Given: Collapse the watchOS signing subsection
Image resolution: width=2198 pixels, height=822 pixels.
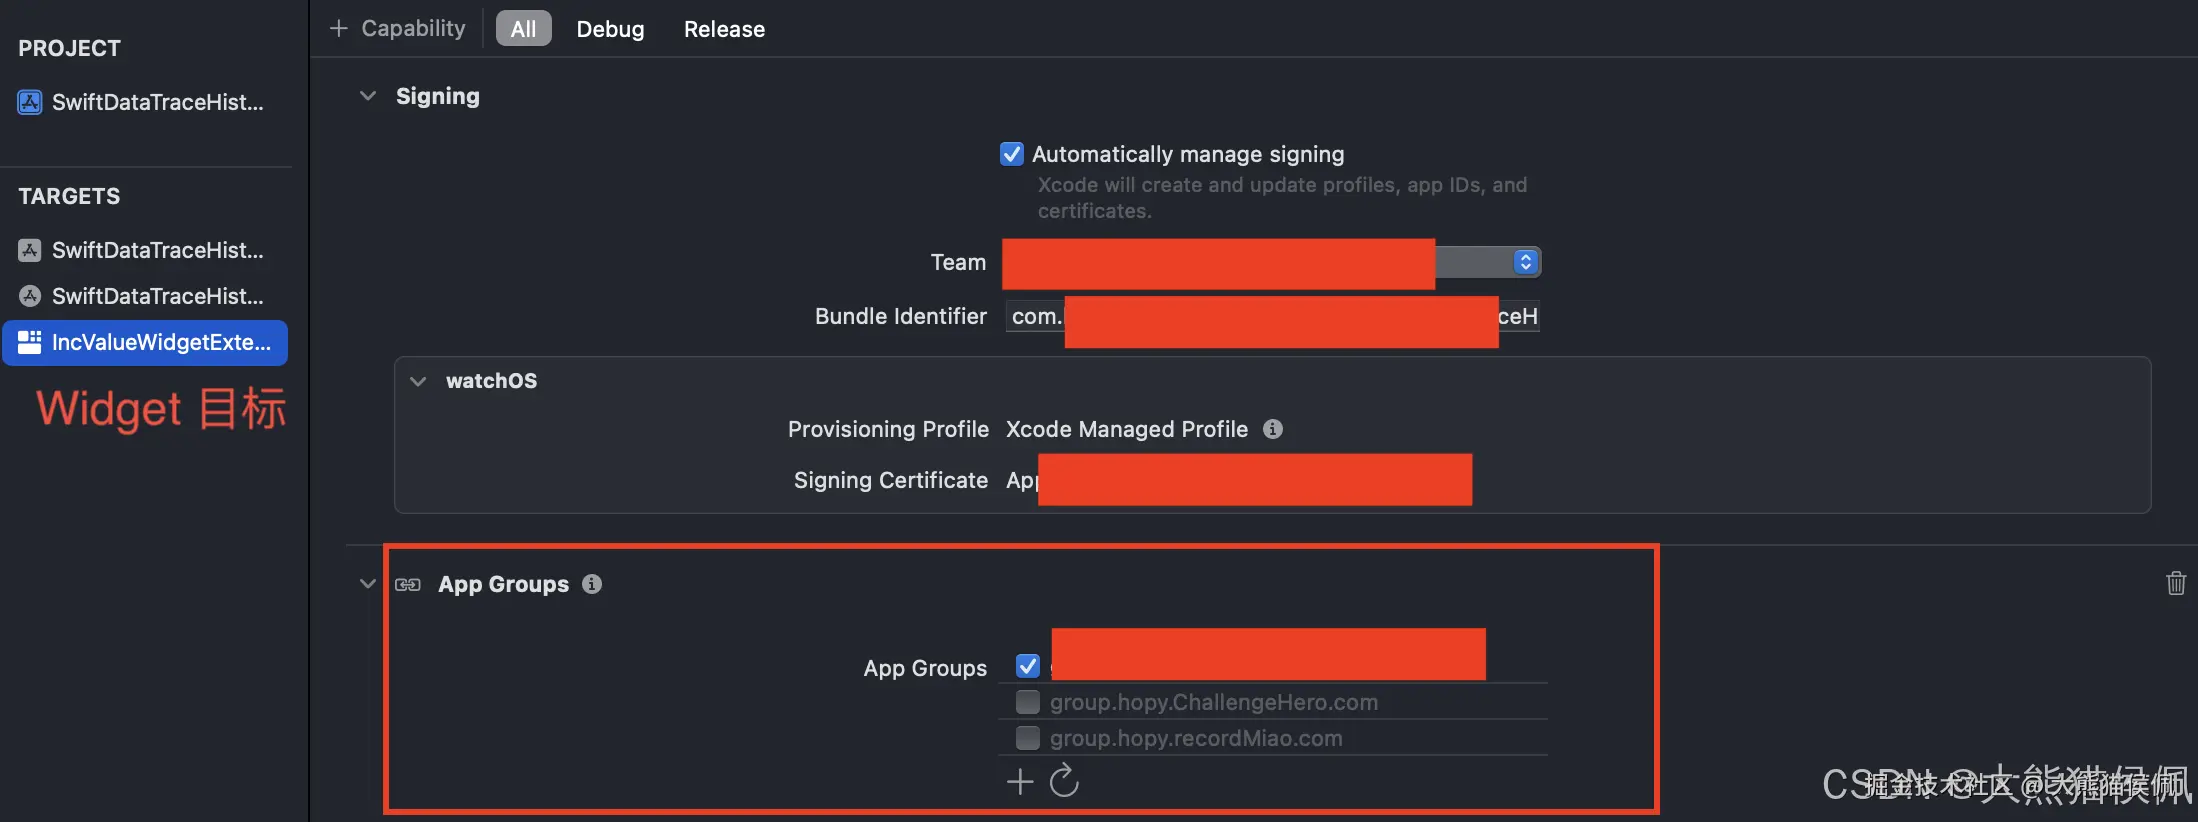Looking at the screenshot, I should 418,381.
